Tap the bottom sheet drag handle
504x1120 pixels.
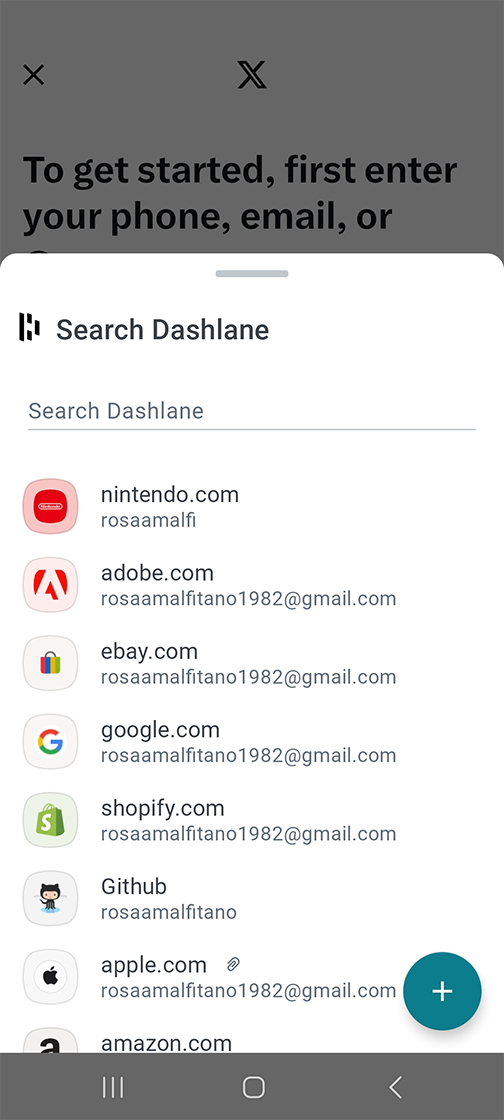pyautogui.click(x=252, y=274)
